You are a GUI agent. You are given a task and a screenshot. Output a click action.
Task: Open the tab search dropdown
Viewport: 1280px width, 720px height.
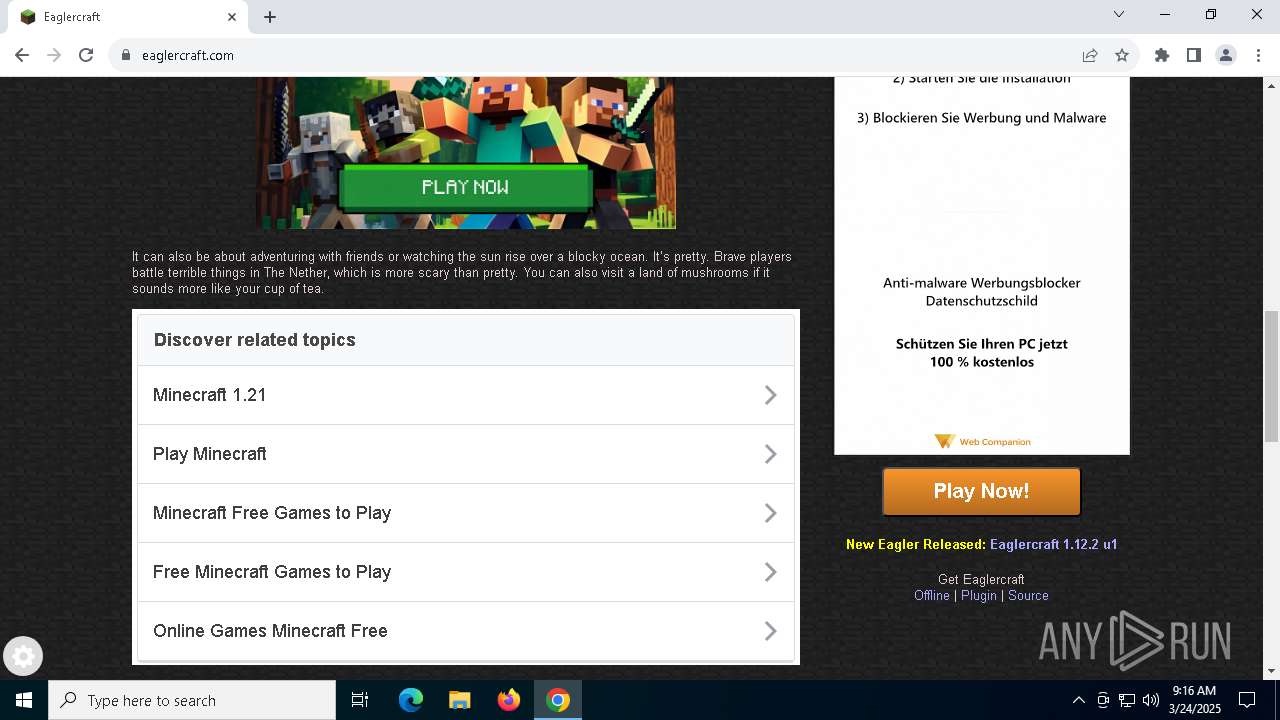pyautogui.click(x=1119, y=15)
